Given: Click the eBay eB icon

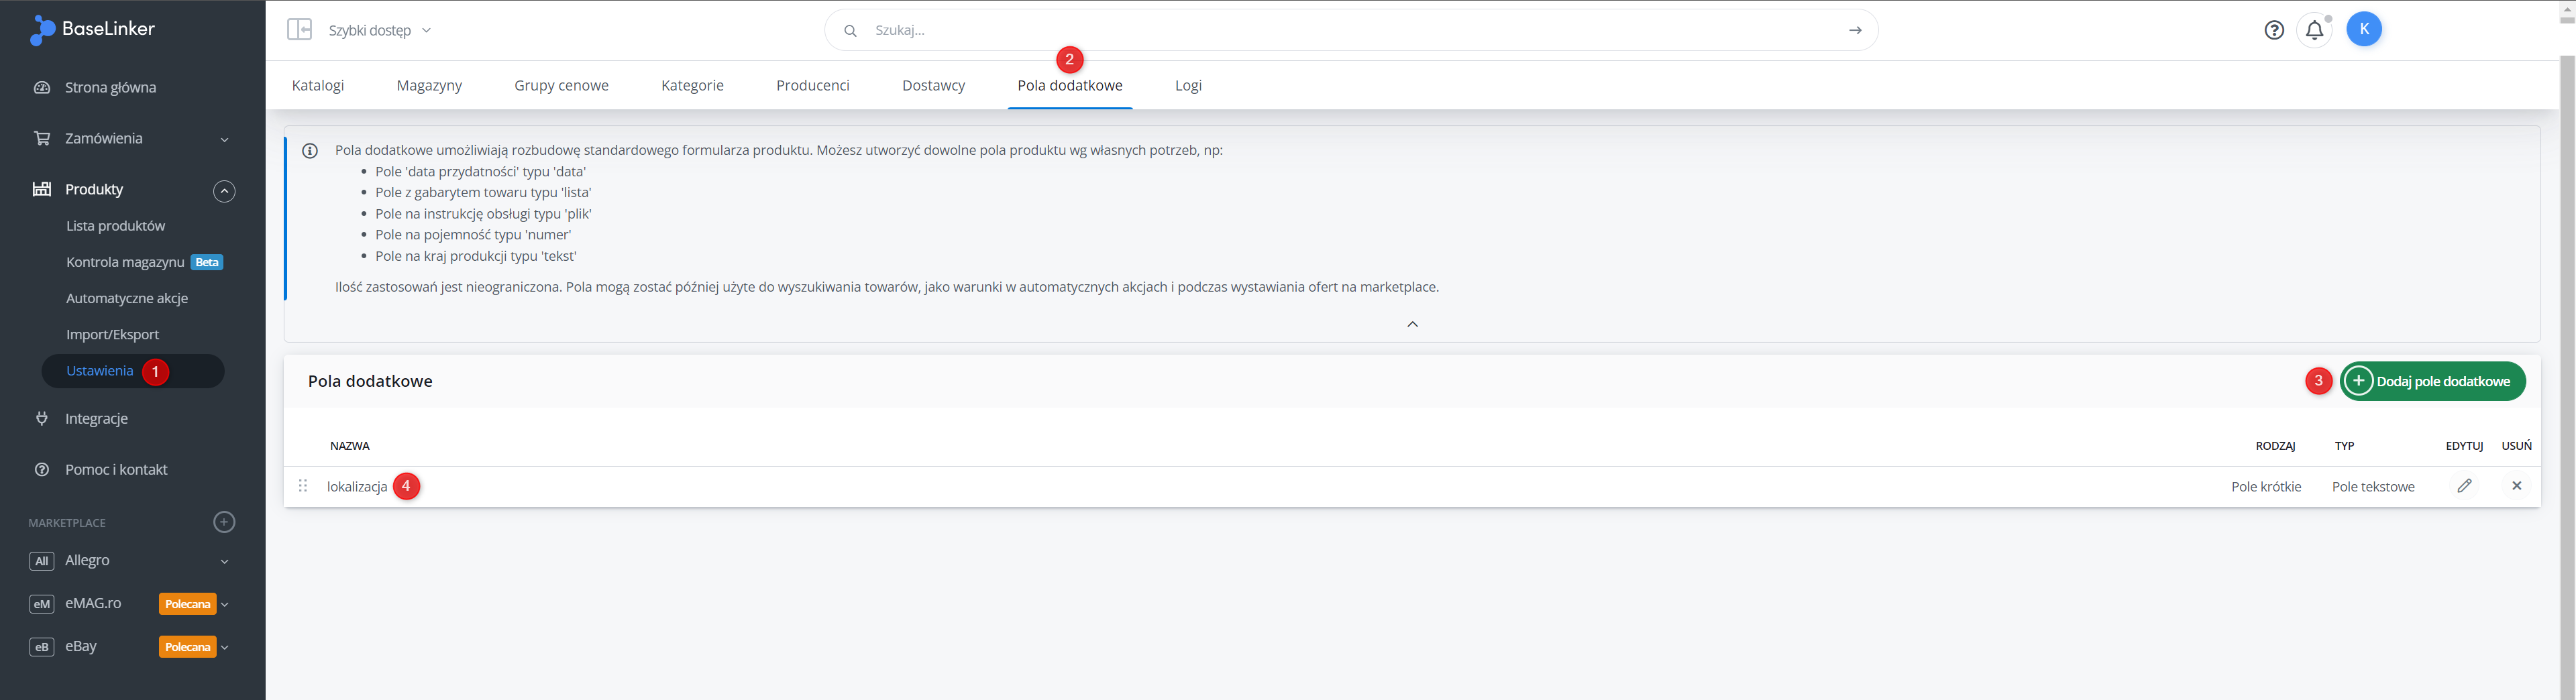Looking at the screenshot, I should click(42, 647).
